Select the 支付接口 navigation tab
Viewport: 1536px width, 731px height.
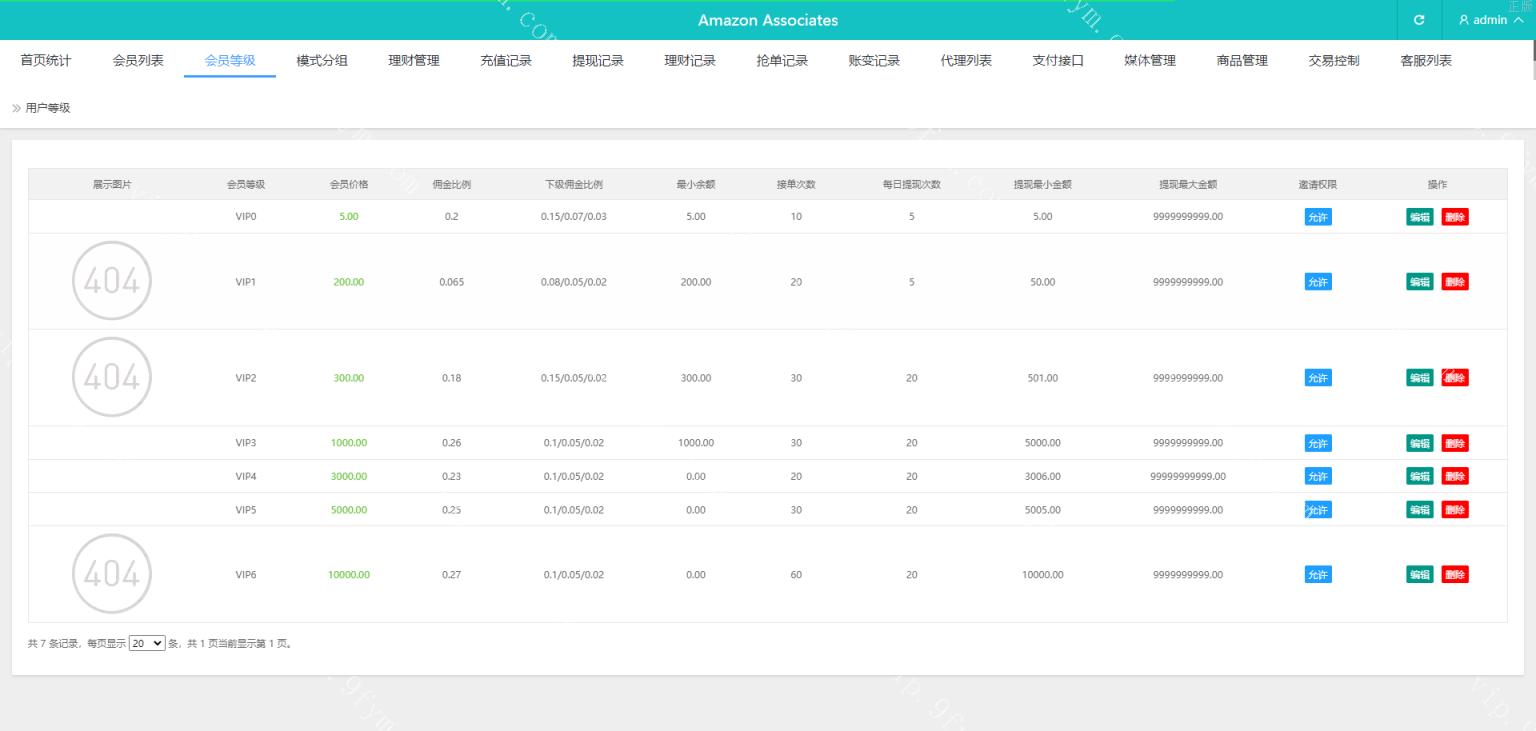click(1058, 61)
